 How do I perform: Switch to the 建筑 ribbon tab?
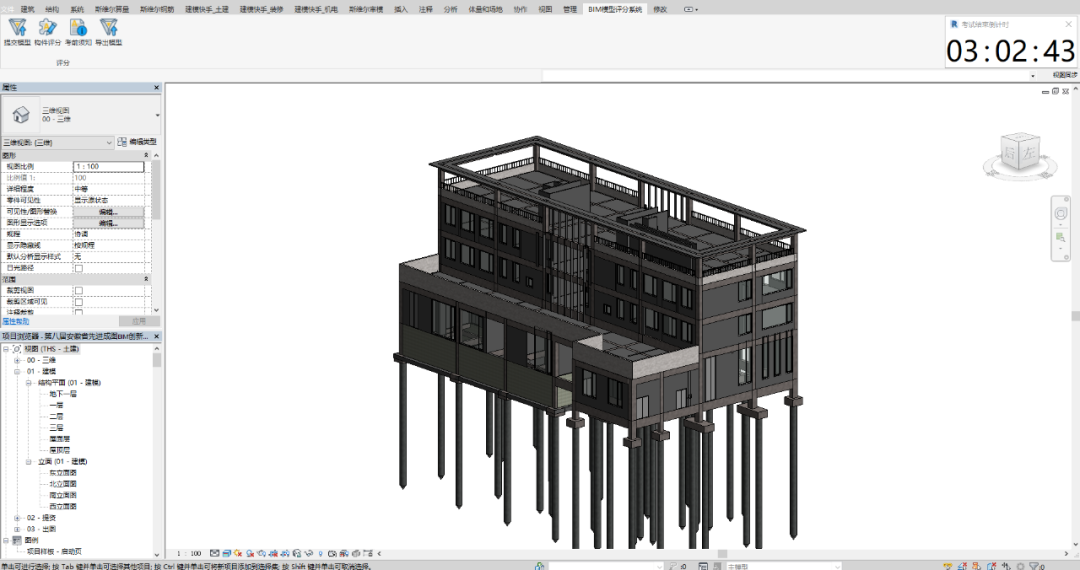click(27, 9)
